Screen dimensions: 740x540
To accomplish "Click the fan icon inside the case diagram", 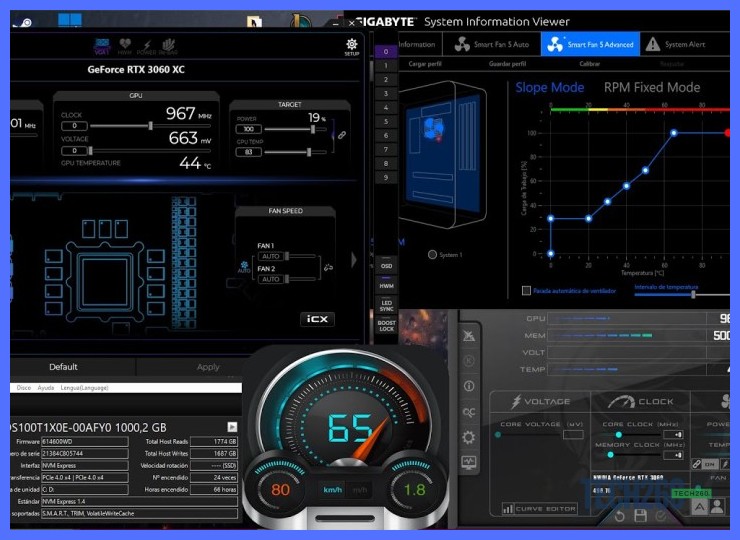I will pos(434,128).
